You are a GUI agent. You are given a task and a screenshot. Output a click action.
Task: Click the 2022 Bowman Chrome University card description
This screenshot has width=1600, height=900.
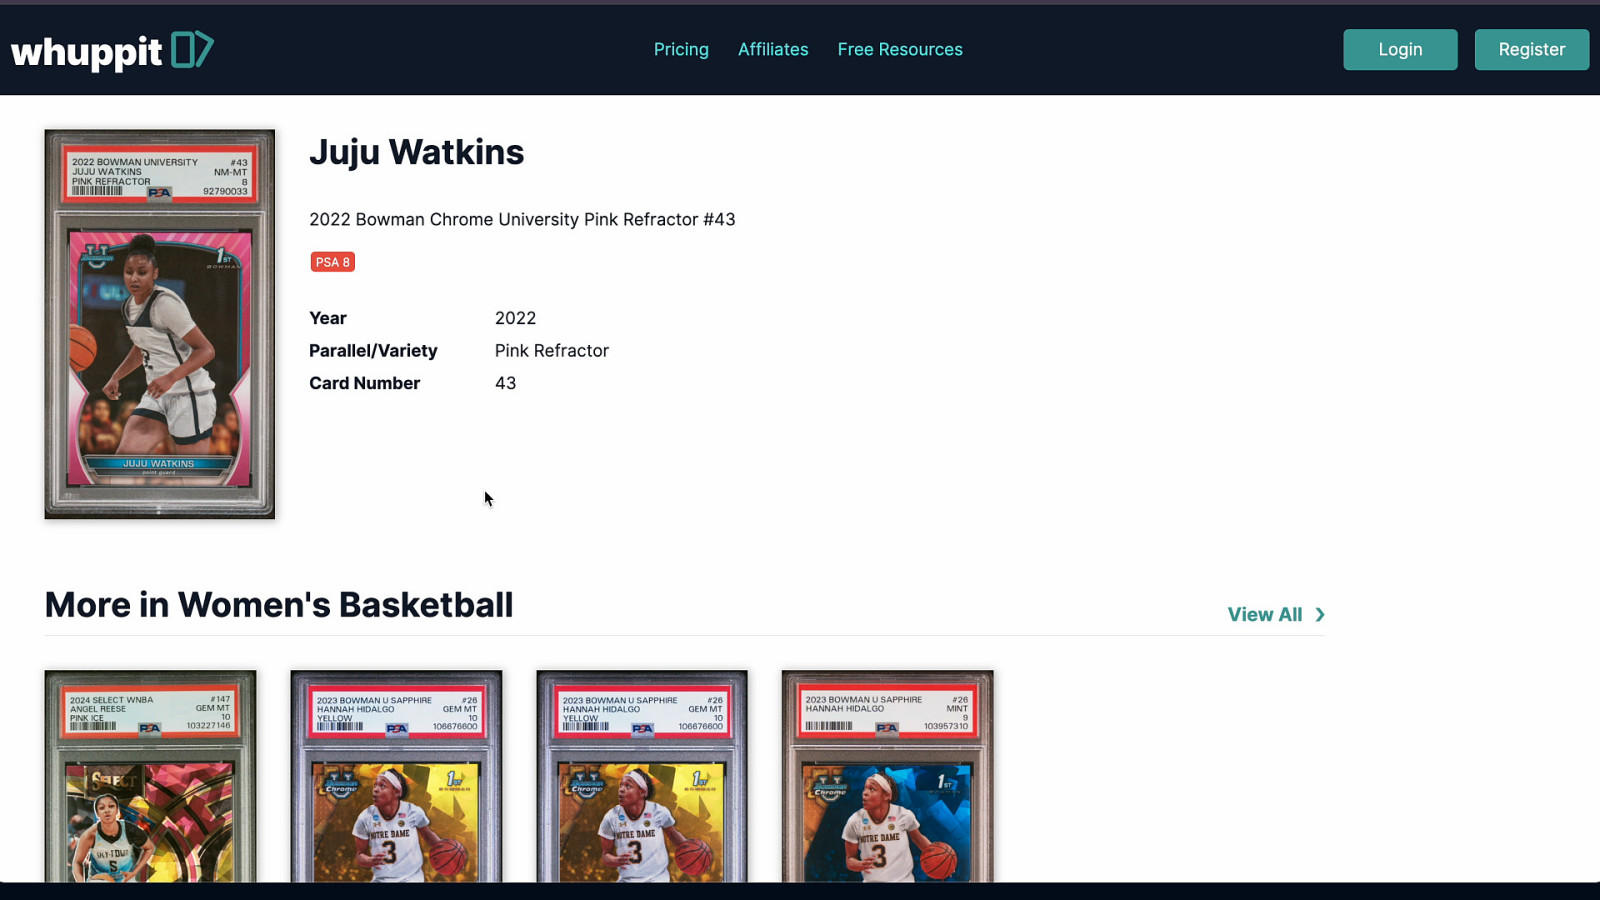tap(522, 220)
